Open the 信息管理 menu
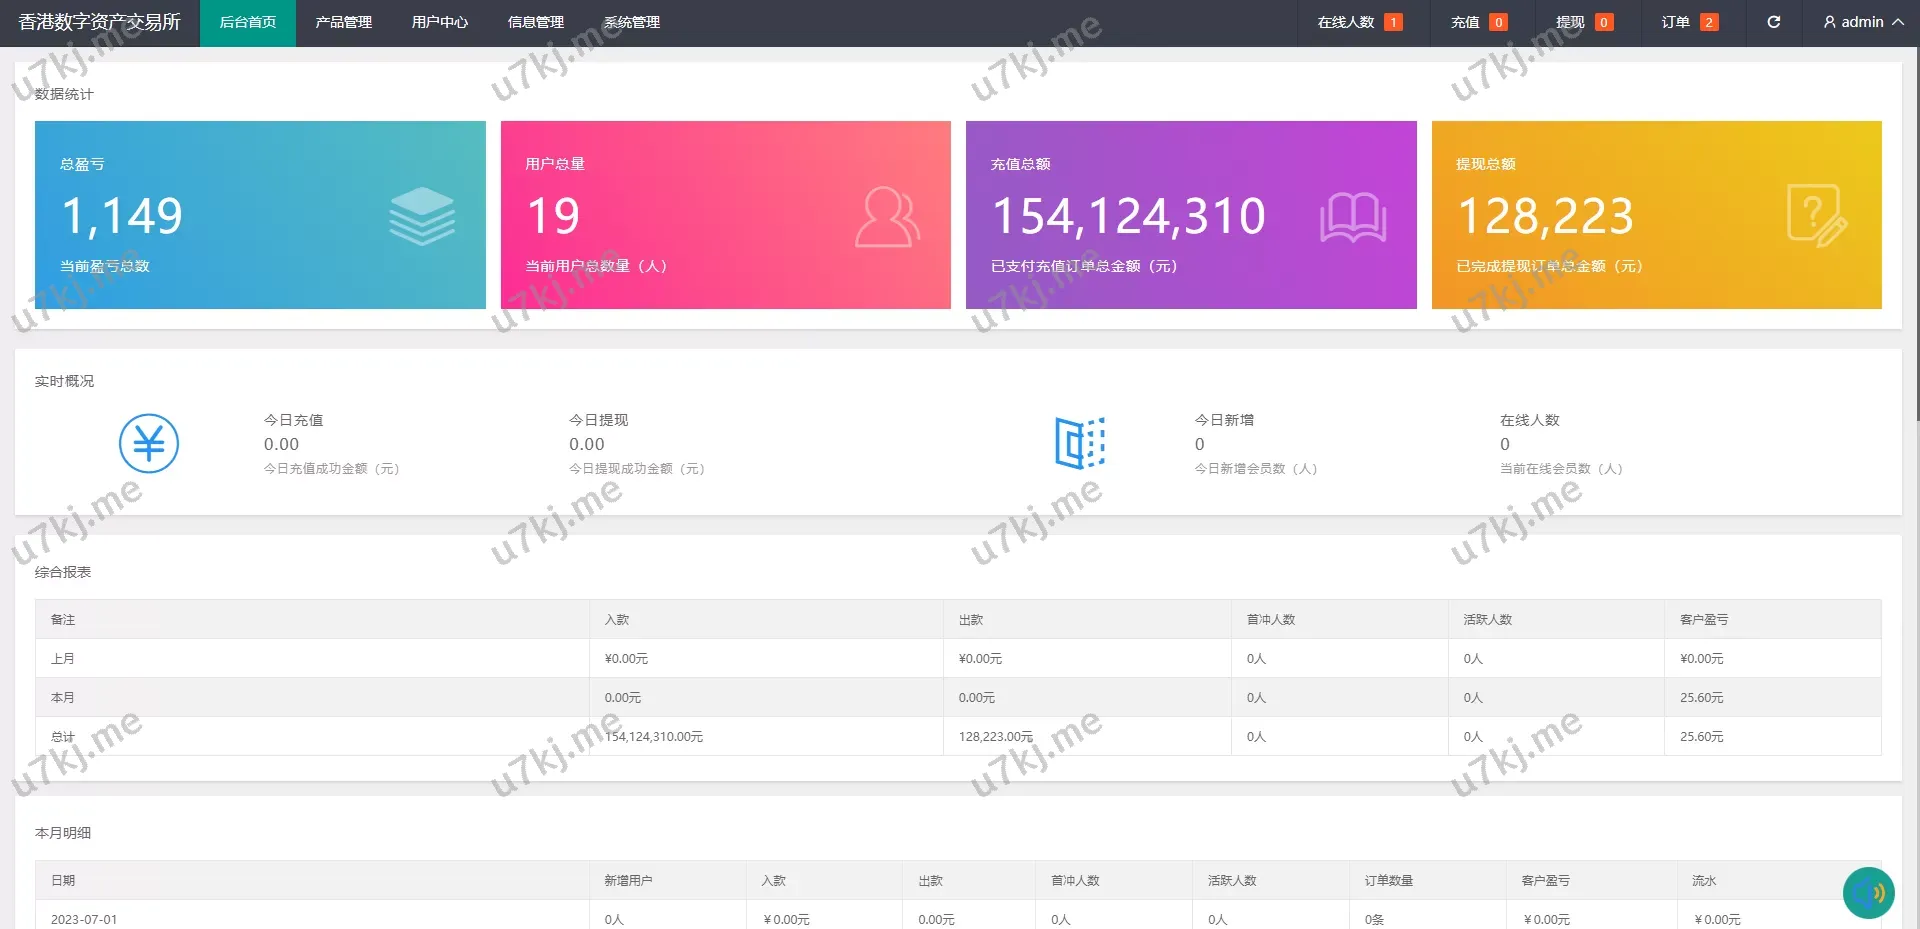The width and height of the screenshot is (1920, 929). [535, 22]
